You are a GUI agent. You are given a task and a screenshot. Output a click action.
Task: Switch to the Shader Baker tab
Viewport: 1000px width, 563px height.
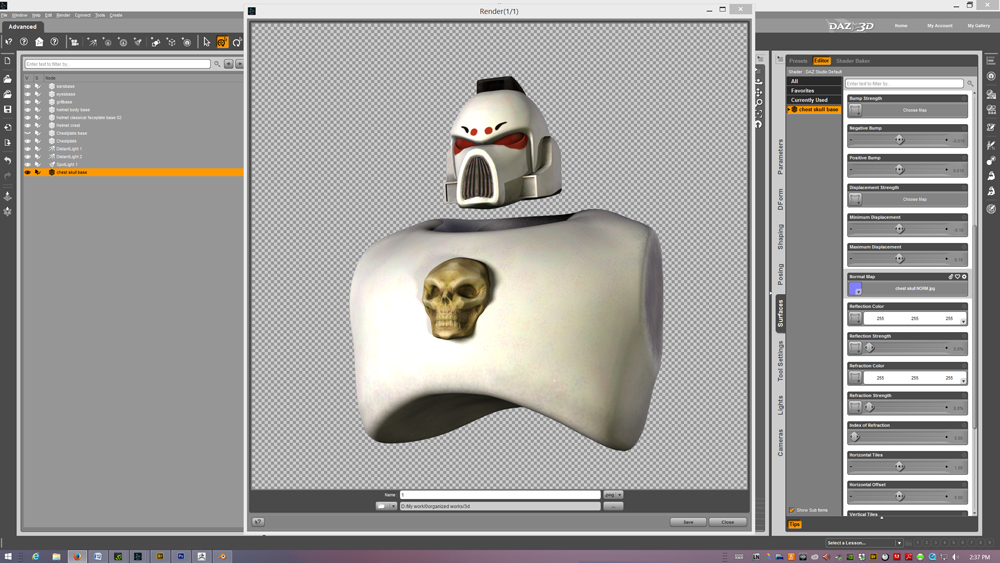tap(853, 61)
